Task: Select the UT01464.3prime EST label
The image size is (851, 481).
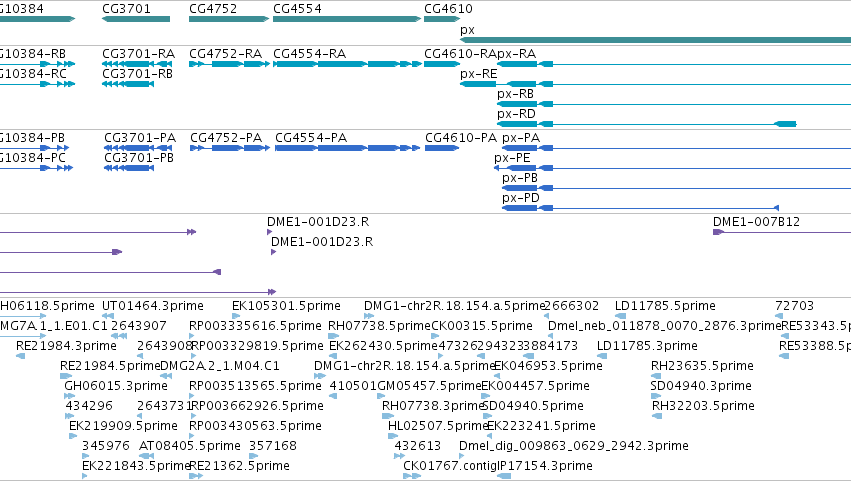Action: pos(153,306)
